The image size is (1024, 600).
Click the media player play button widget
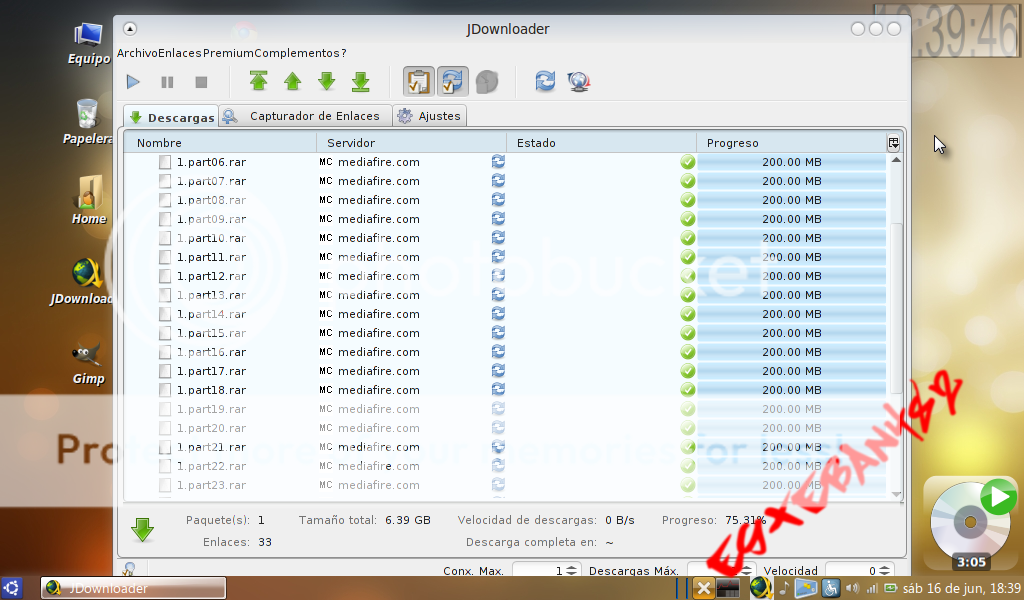[999, 497]
